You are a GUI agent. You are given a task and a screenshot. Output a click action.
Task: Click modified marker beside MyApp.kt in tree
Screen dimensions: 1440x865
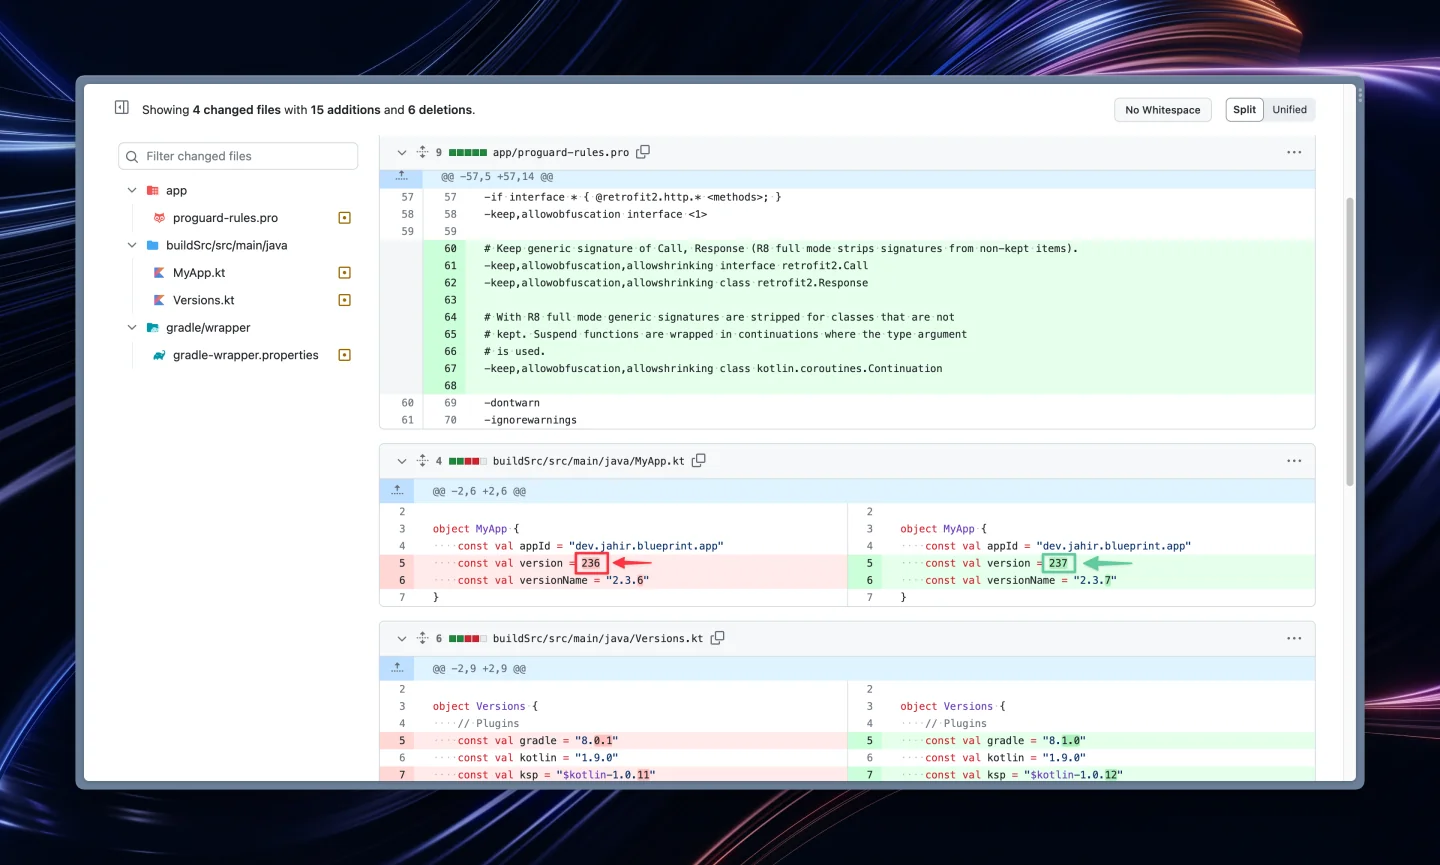345,273
